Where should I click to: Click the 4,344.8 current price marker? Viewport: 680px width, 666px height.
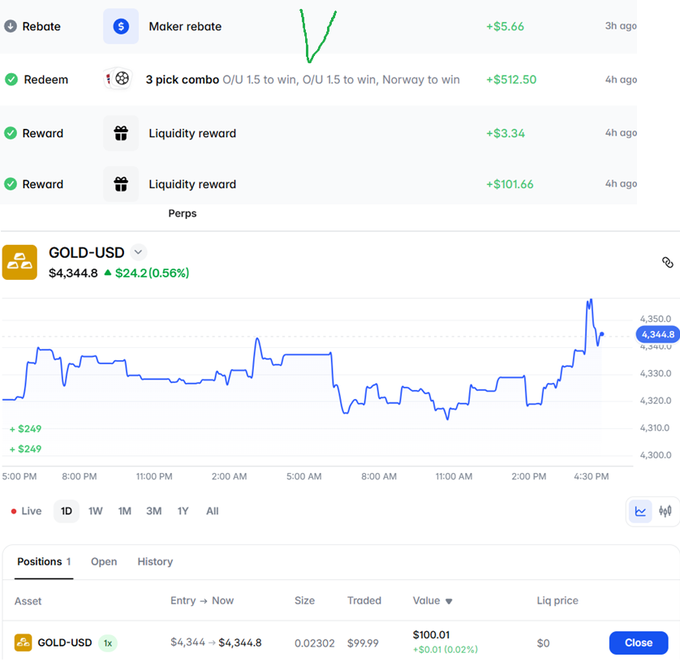(657, 335)
